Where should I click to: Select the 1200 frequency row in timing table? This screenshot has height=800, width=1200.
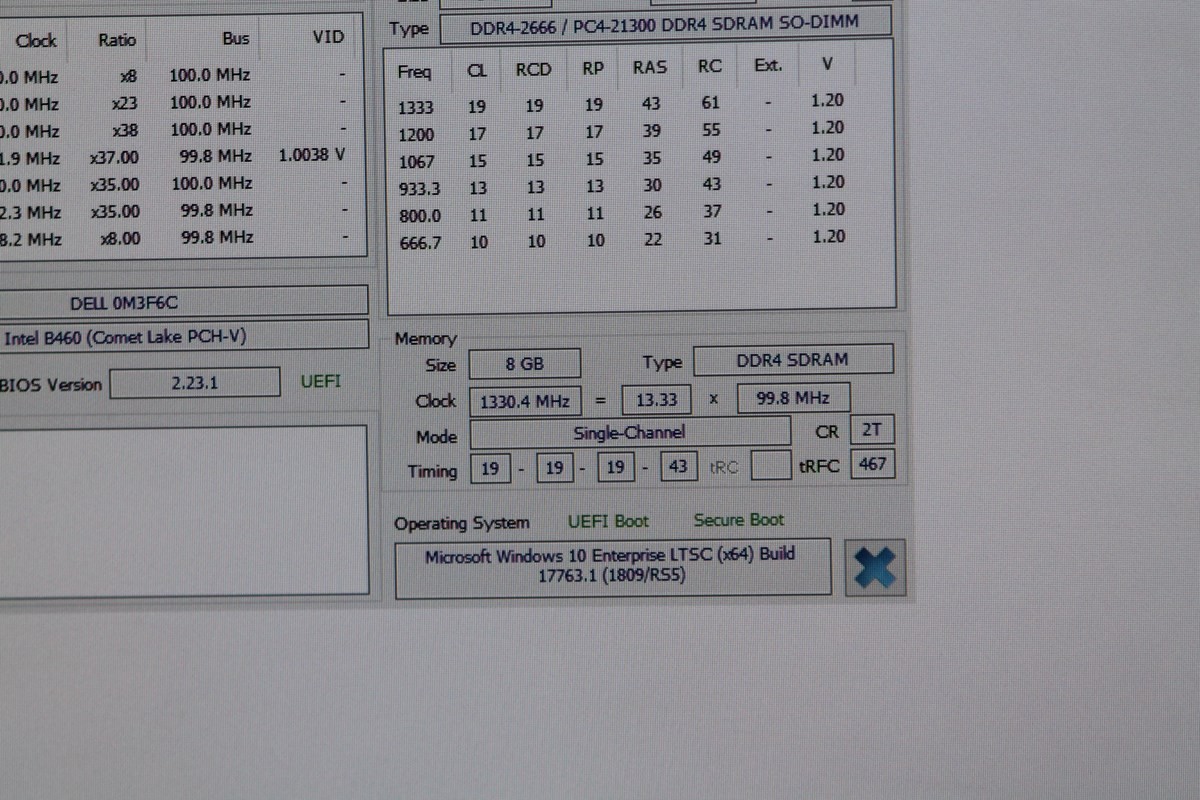(622, 130)
